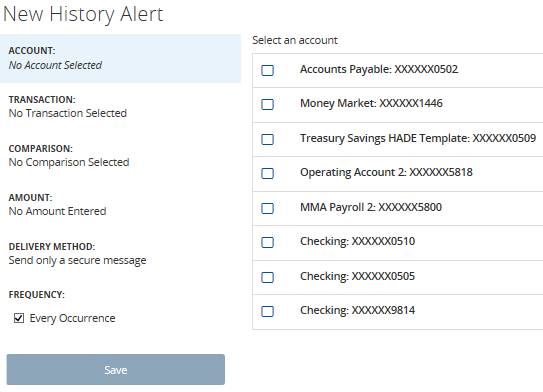Open the Comparison section
Screen dimensions: 543x392
pos(120,155)
